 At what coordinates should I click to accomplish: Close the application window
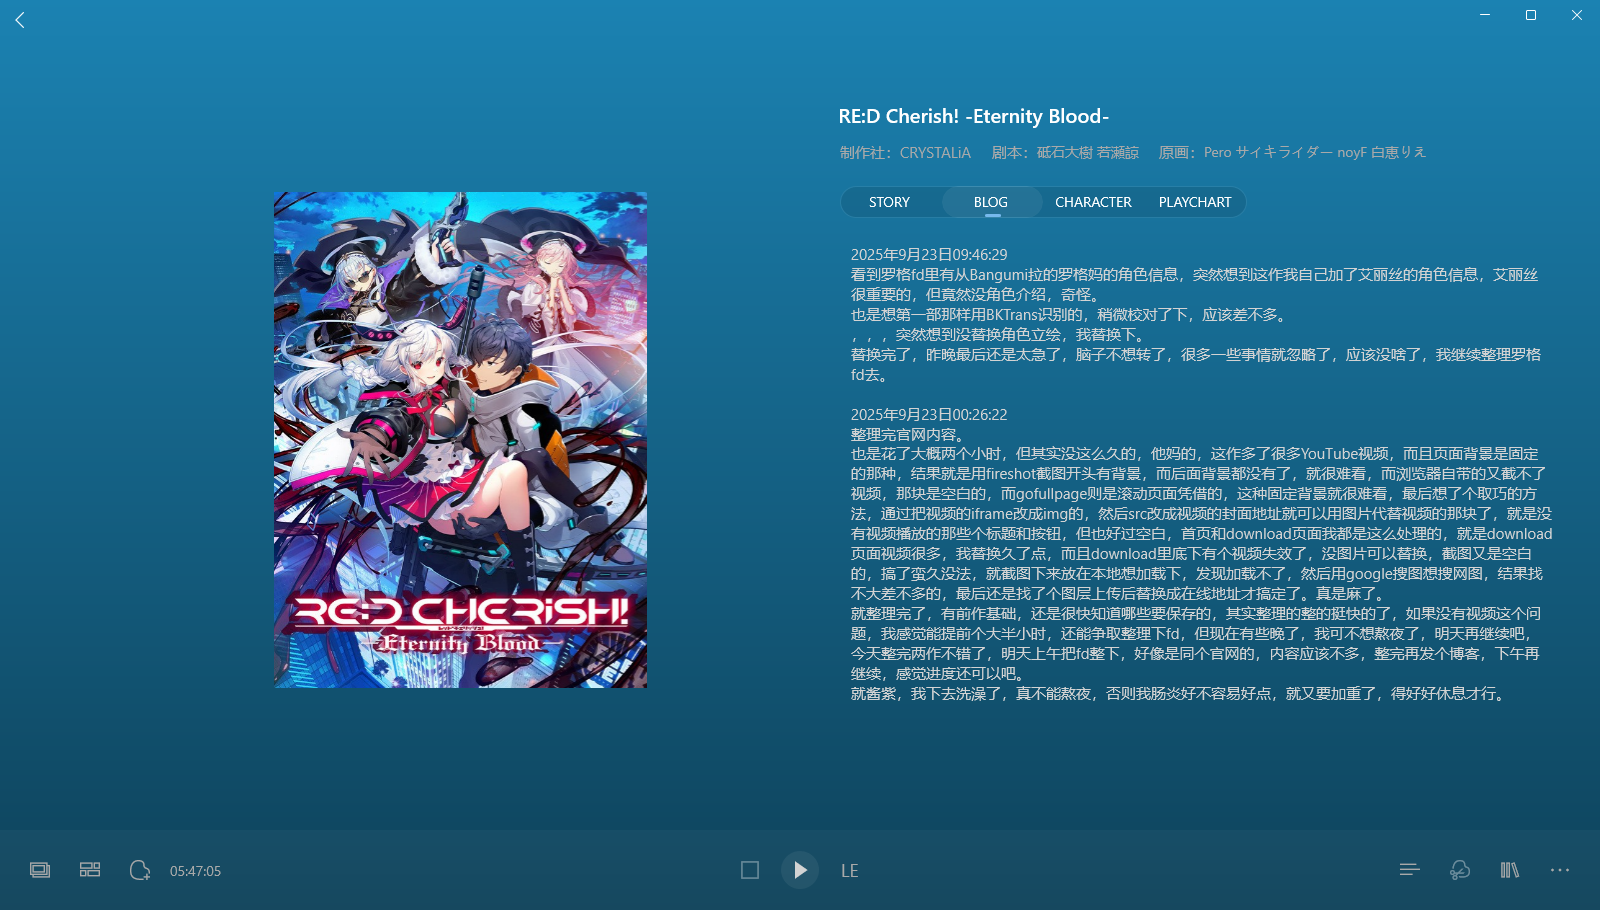pos(1577,15)
